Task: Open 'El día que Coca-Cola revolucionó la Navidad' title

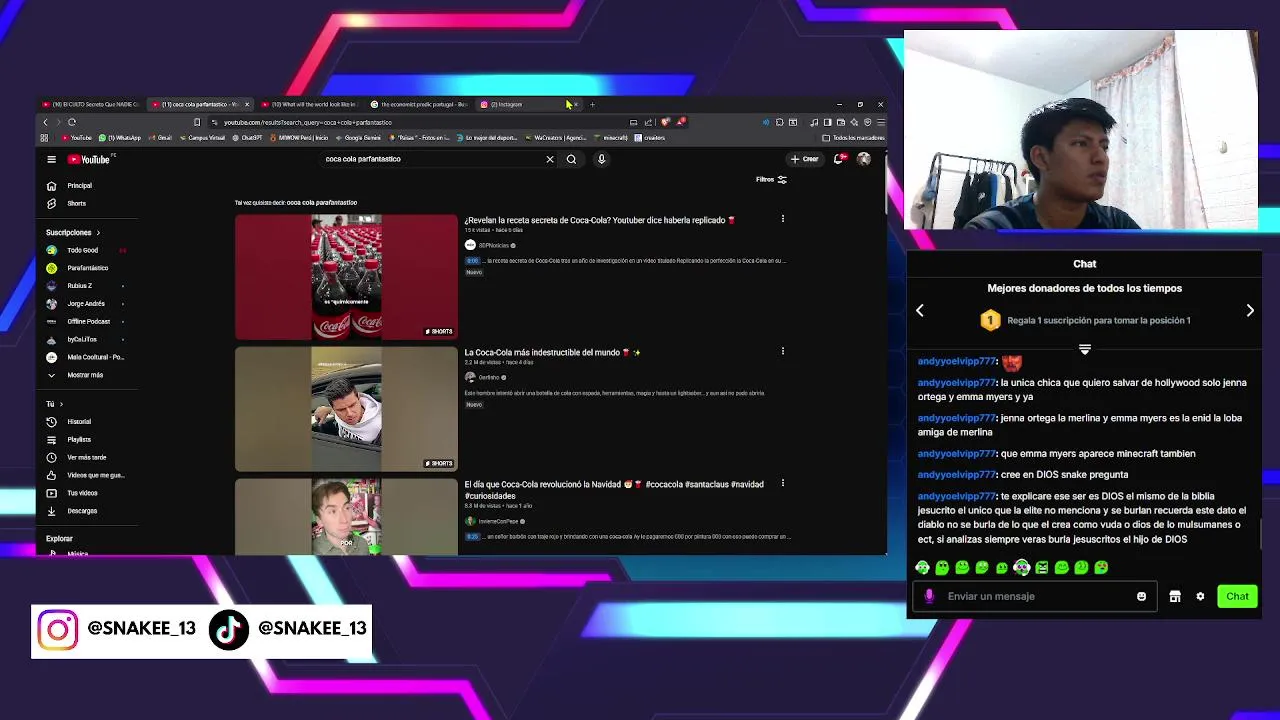Action: click(614, 489)
